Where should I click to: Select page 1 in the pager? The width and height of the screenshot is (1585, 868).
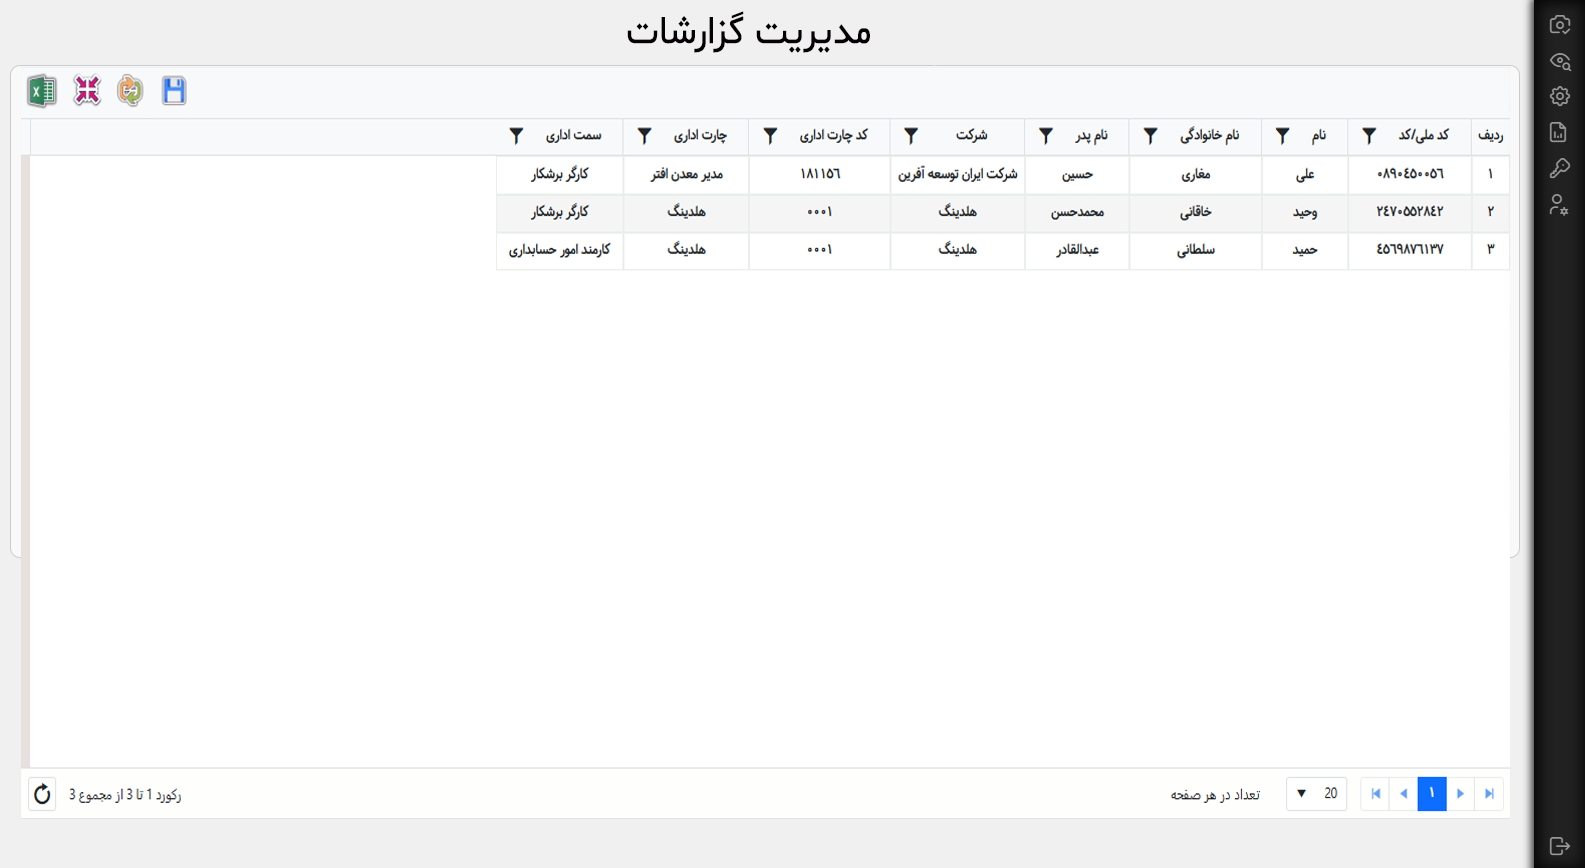click(x=1431, y=794)
